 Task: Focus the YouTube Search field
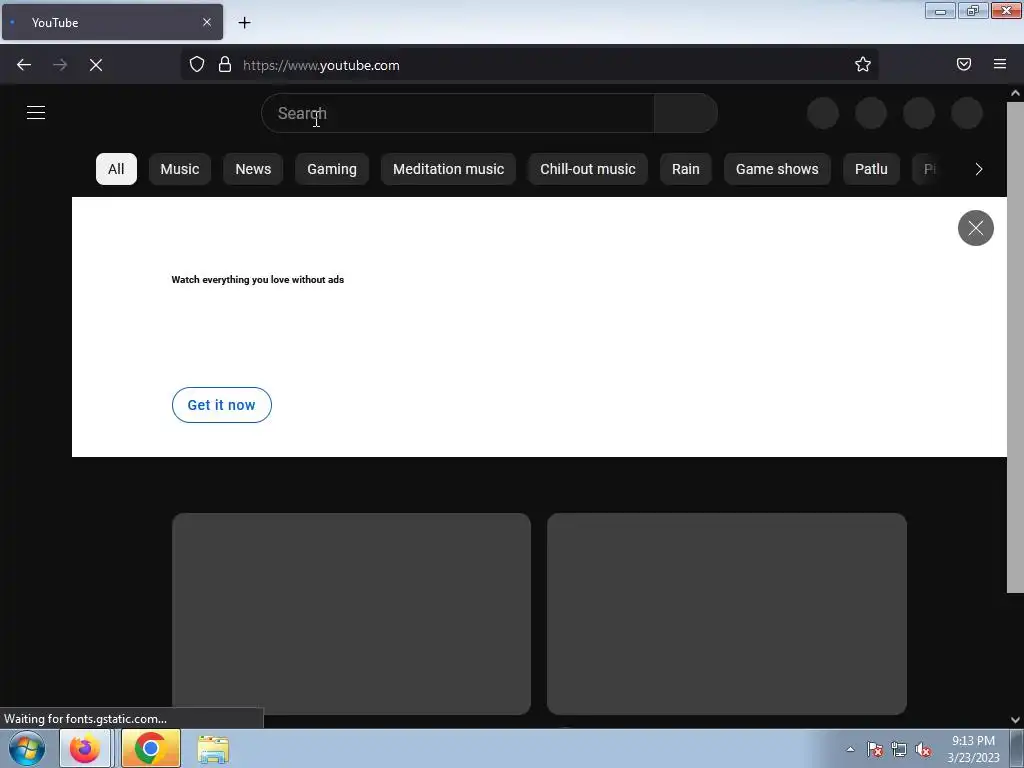(x=458, y=113)
